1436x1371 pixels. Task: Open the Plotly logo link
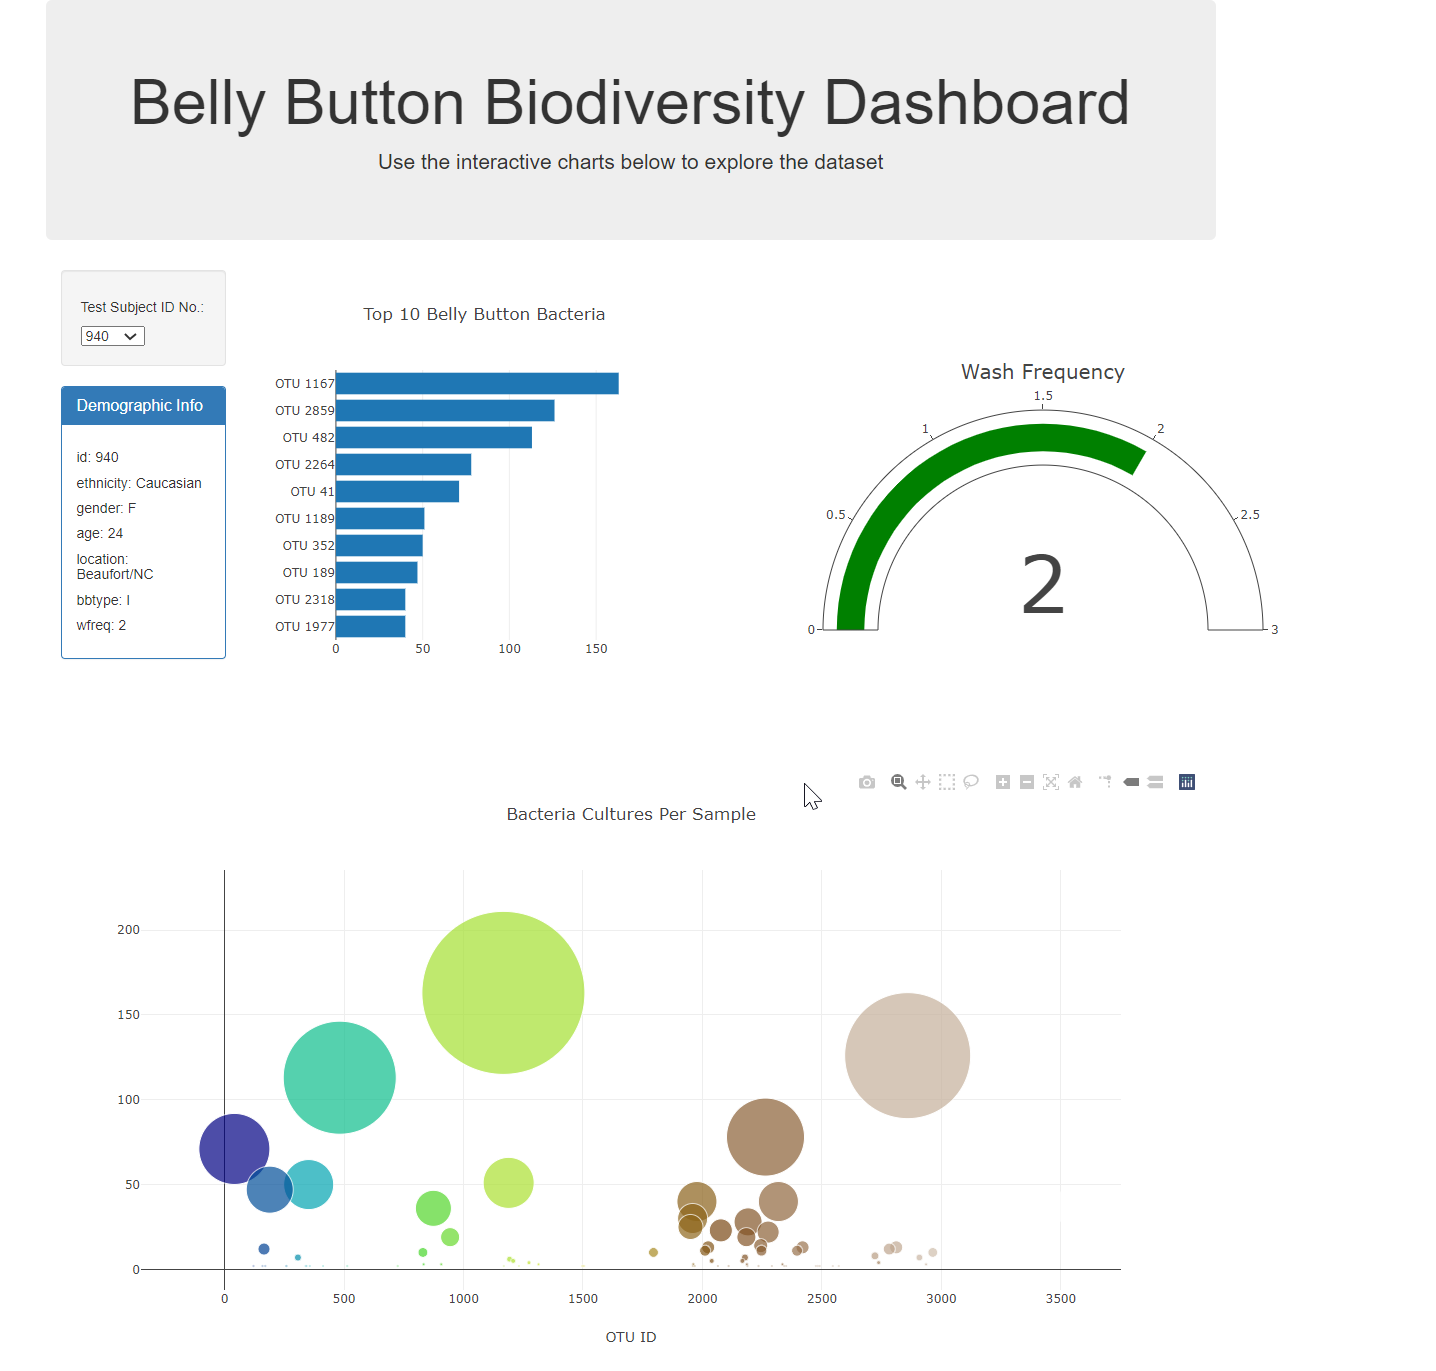click(x=1187, y=782)
